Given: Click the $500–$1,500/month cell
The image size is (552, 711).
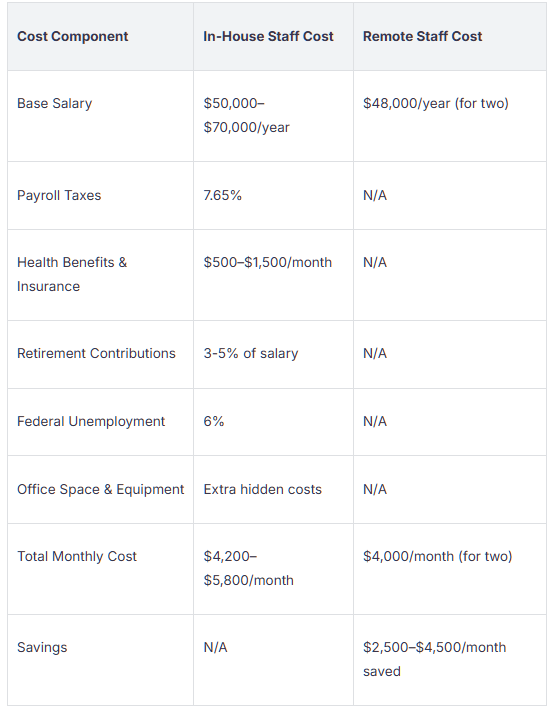Looking at the screenshot, I should coord(268,263).
